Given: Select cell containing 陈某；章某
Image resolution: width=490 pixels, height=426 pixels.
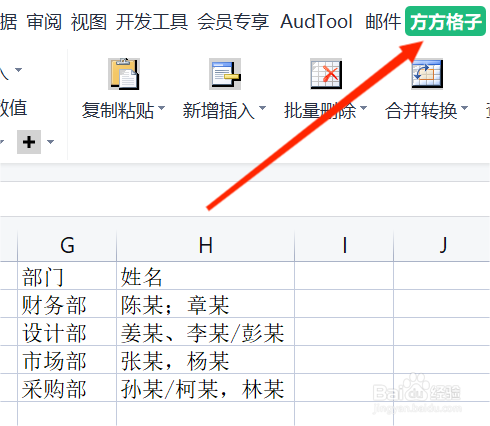Looking at the screenshot, I should 205,304.
